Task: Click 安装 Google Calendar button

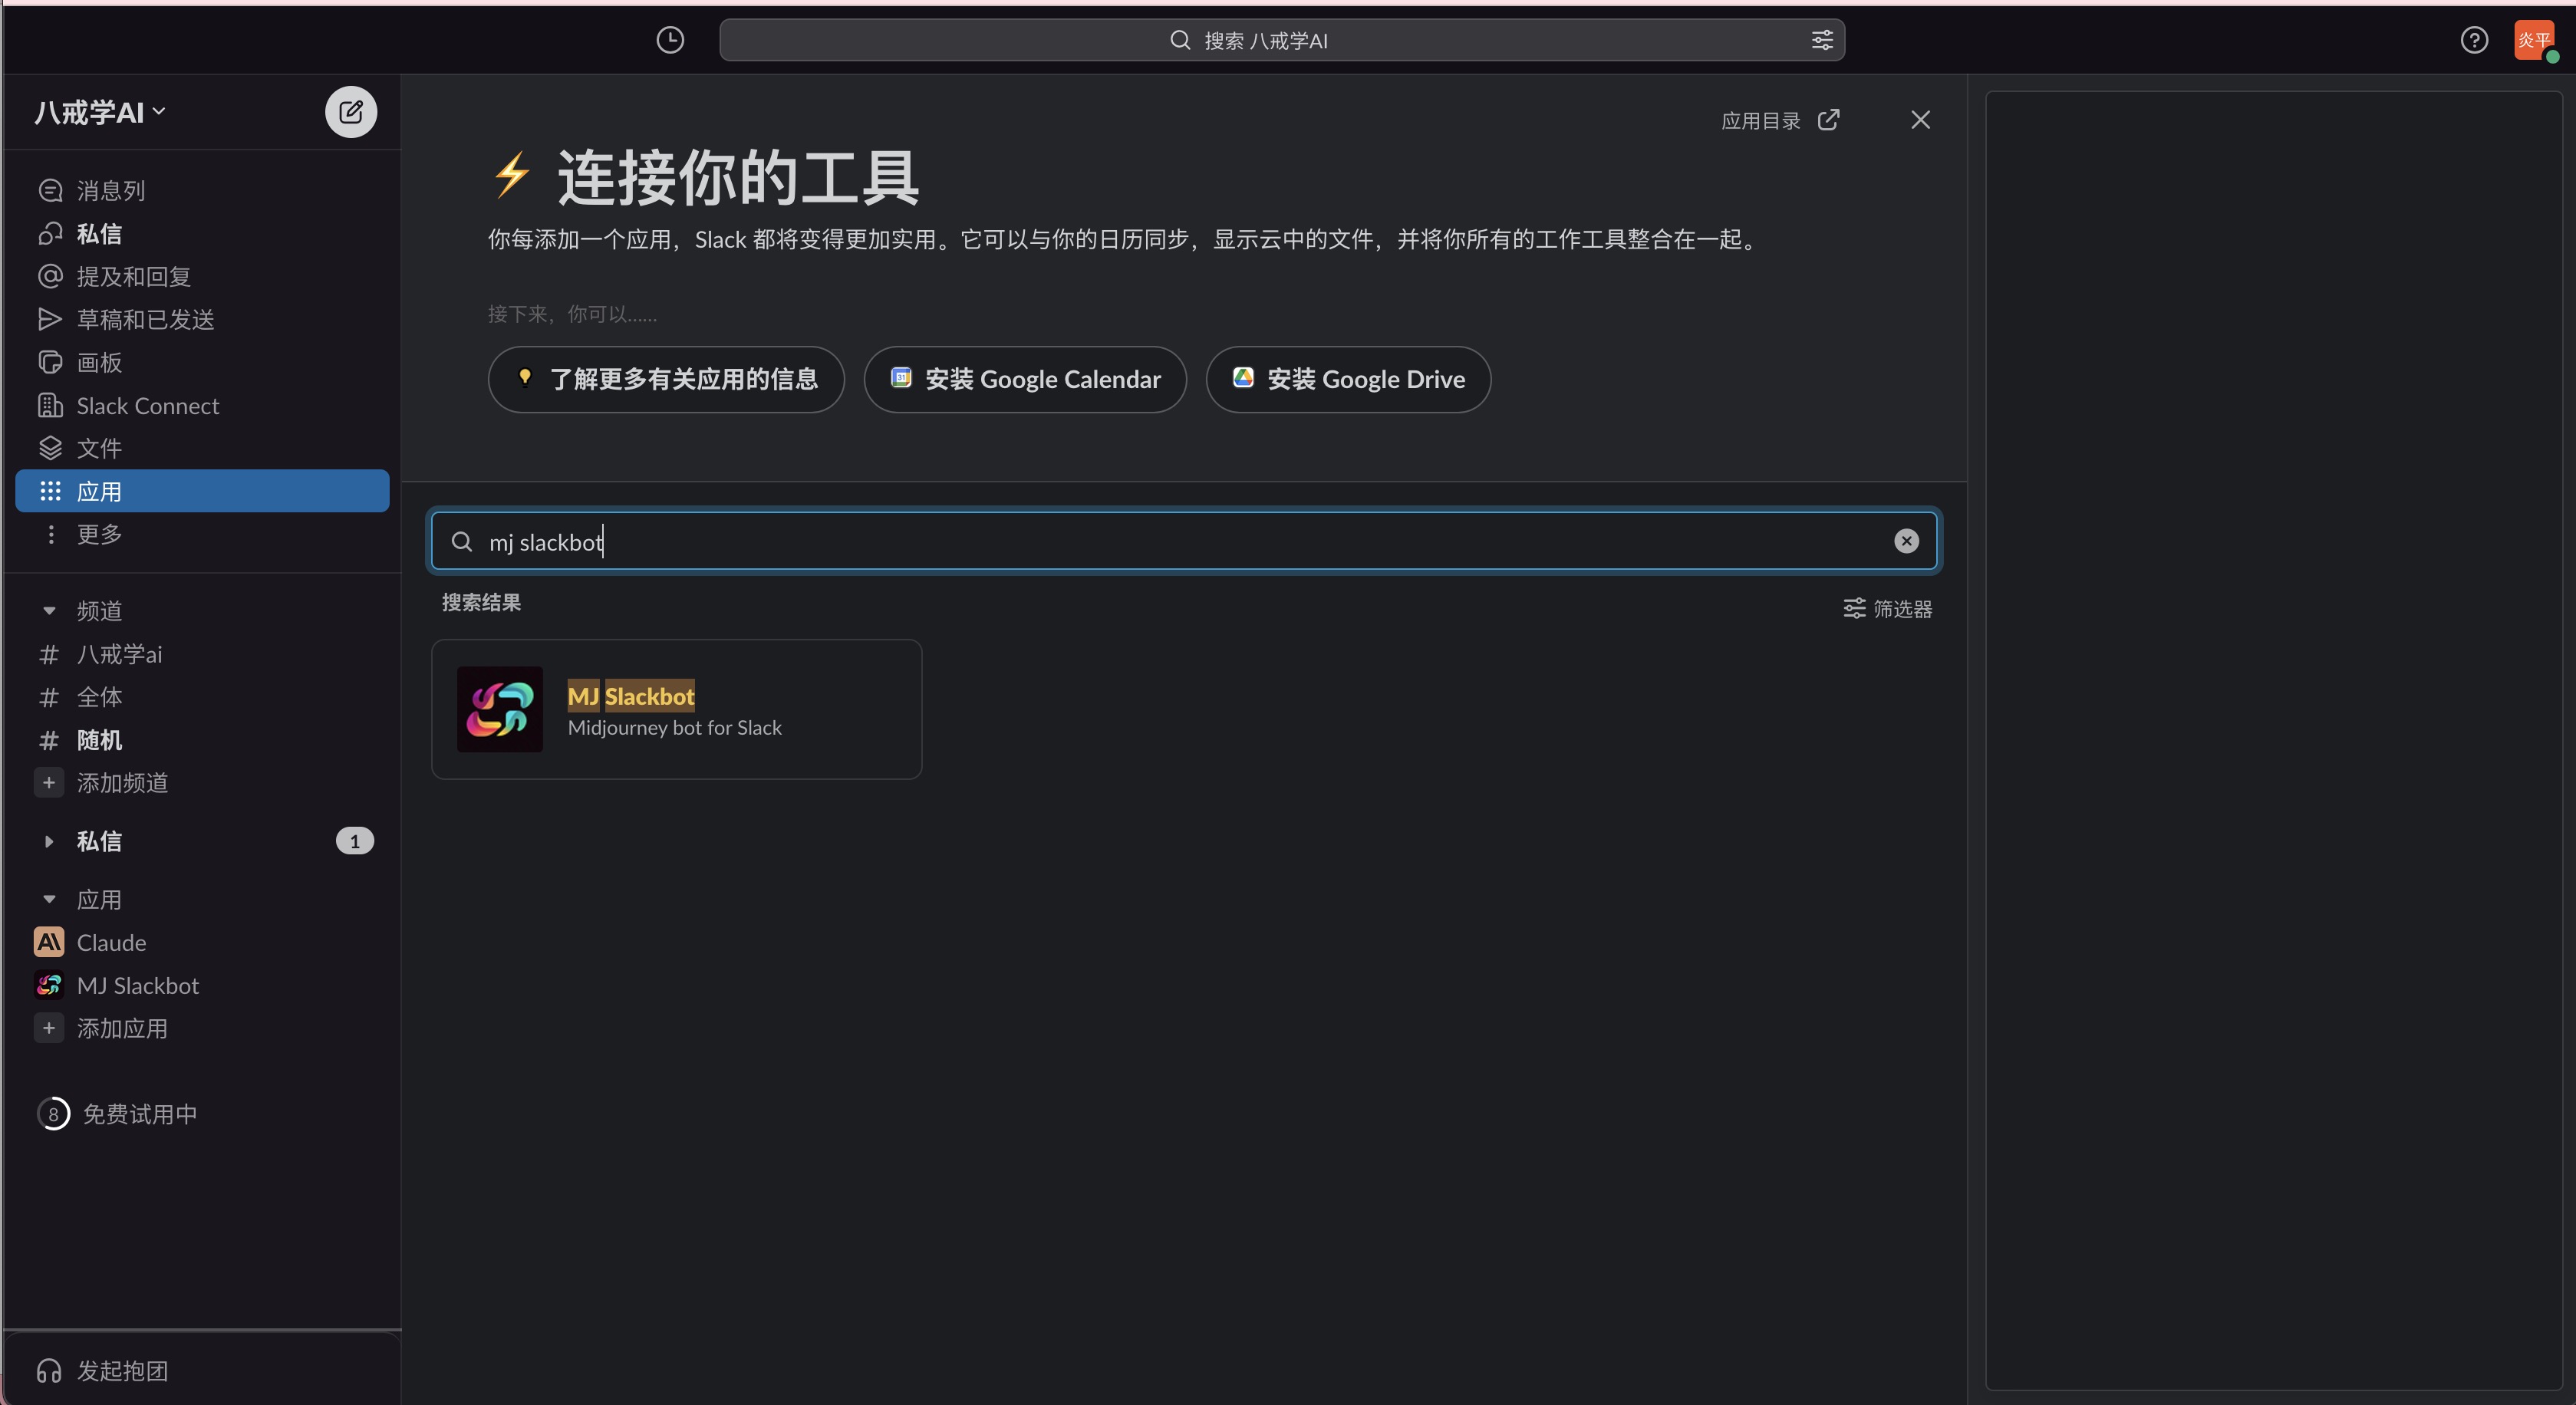Action: [1024, 379]
